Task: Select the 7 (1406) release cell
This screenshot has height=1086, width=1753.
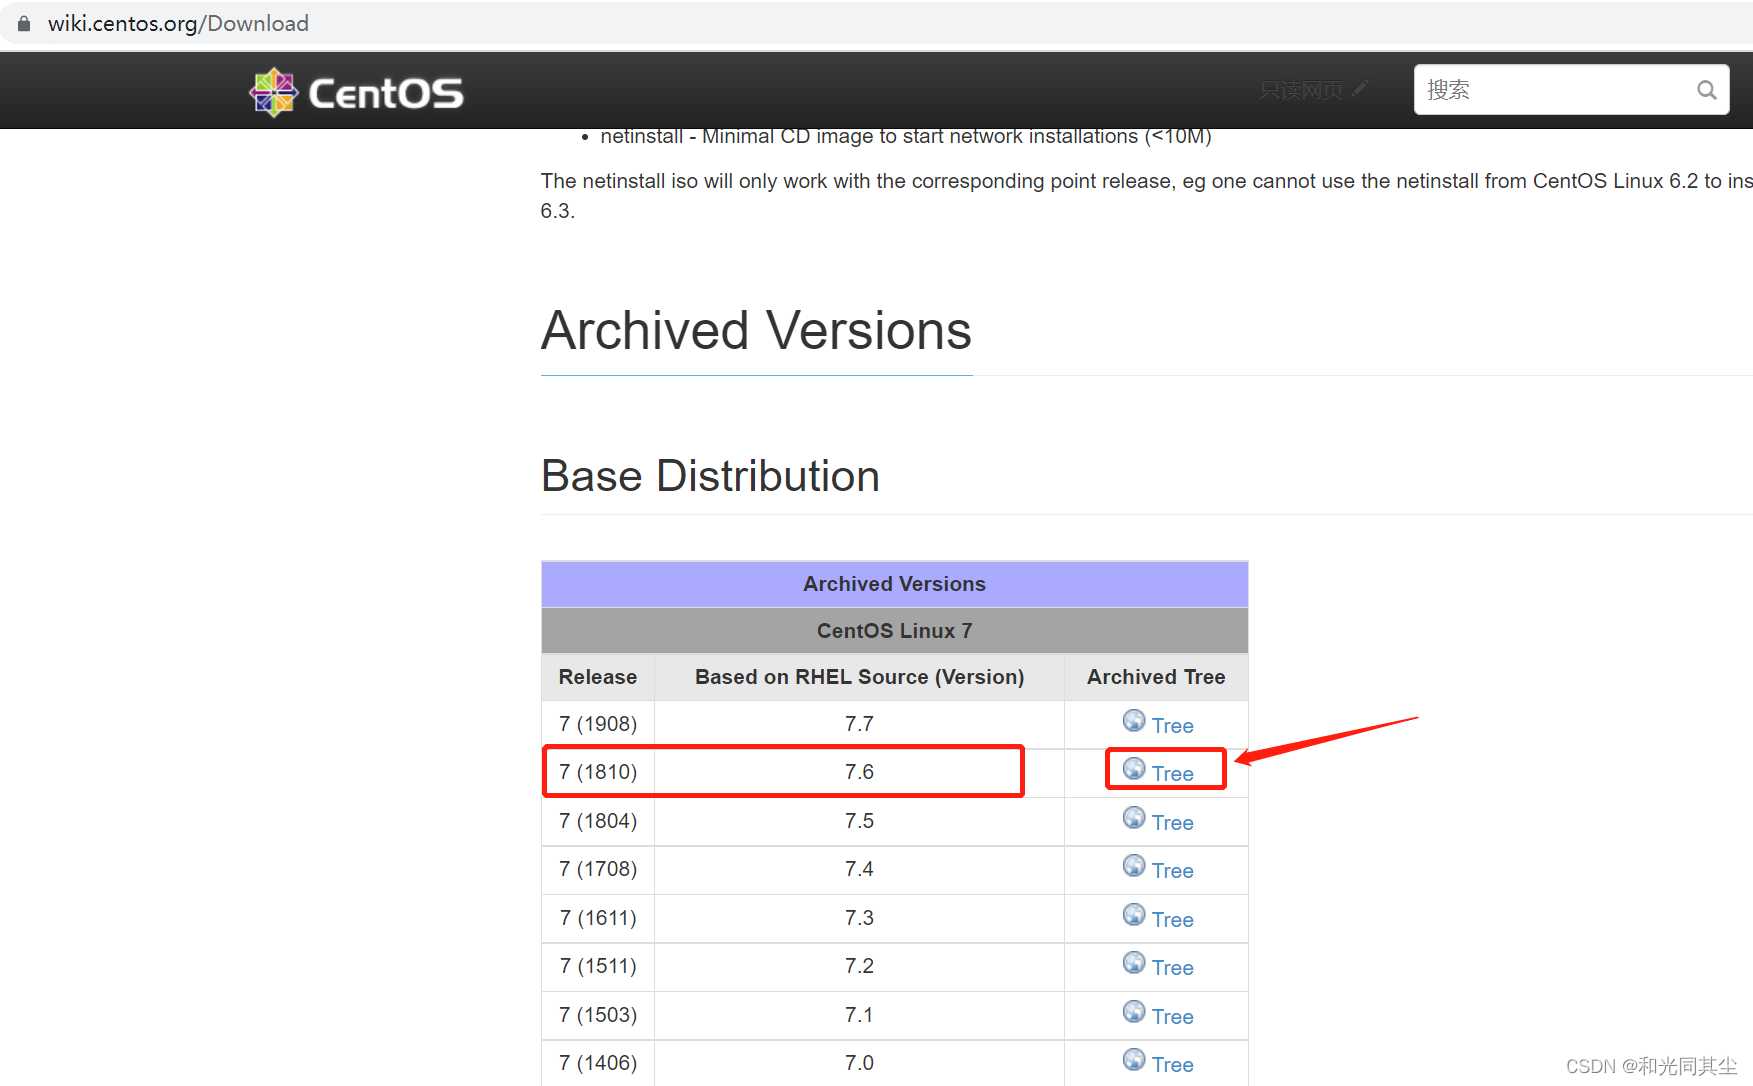Action: click(598, 1063)
